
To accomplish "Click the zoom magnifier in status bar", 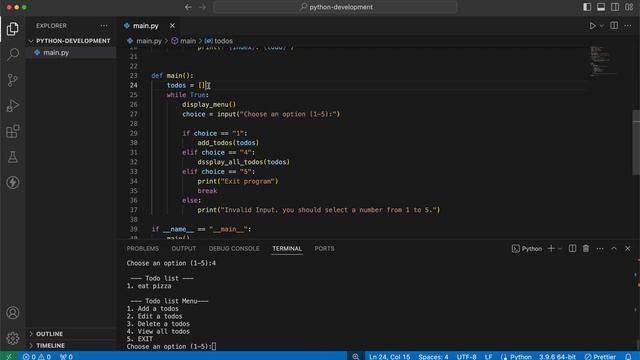I will [356, 356].
